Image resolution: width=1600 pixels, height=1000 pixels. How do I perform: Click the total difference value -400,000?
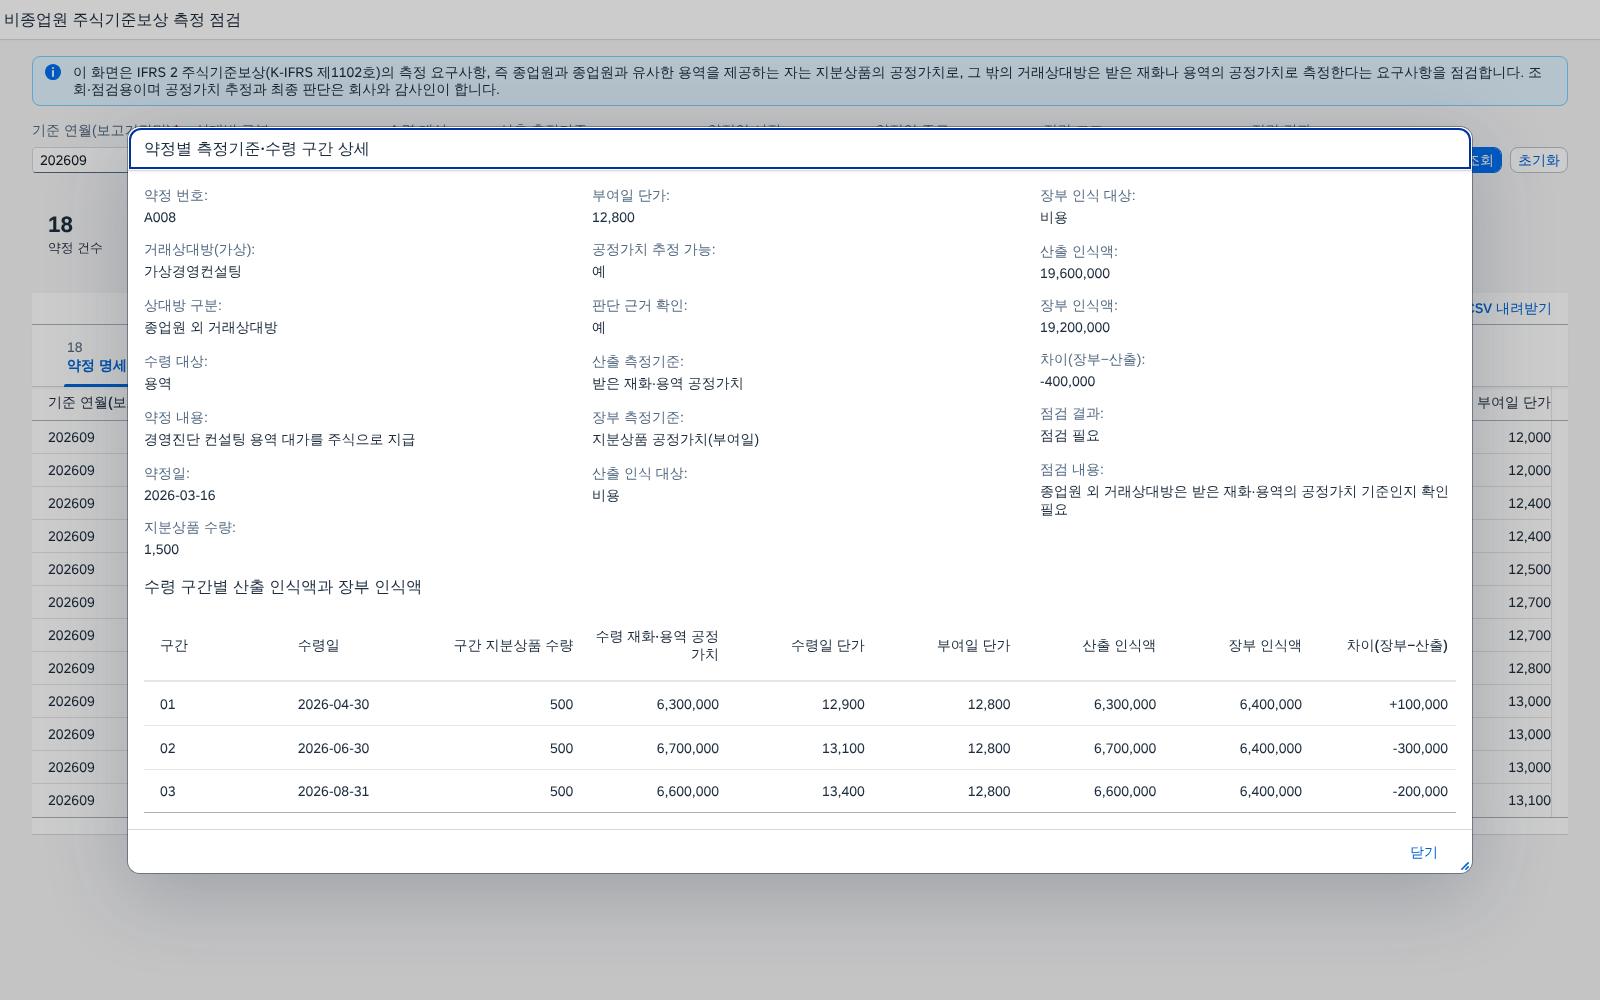pyautogui.click(x=1068, y=382)
